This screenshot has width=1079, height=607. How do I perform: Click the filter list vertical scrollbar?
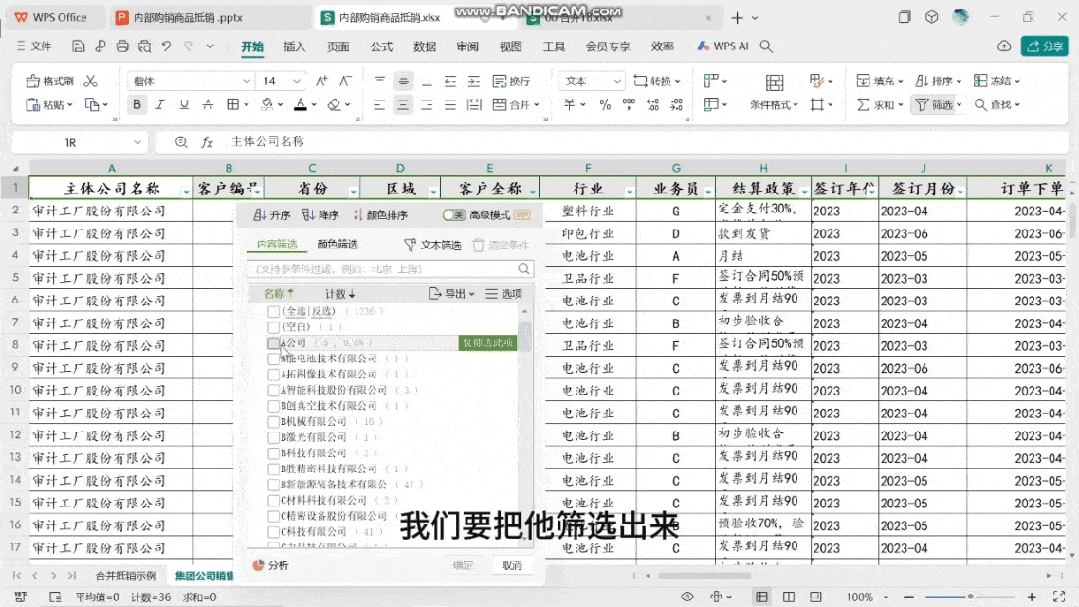[525, 427]
